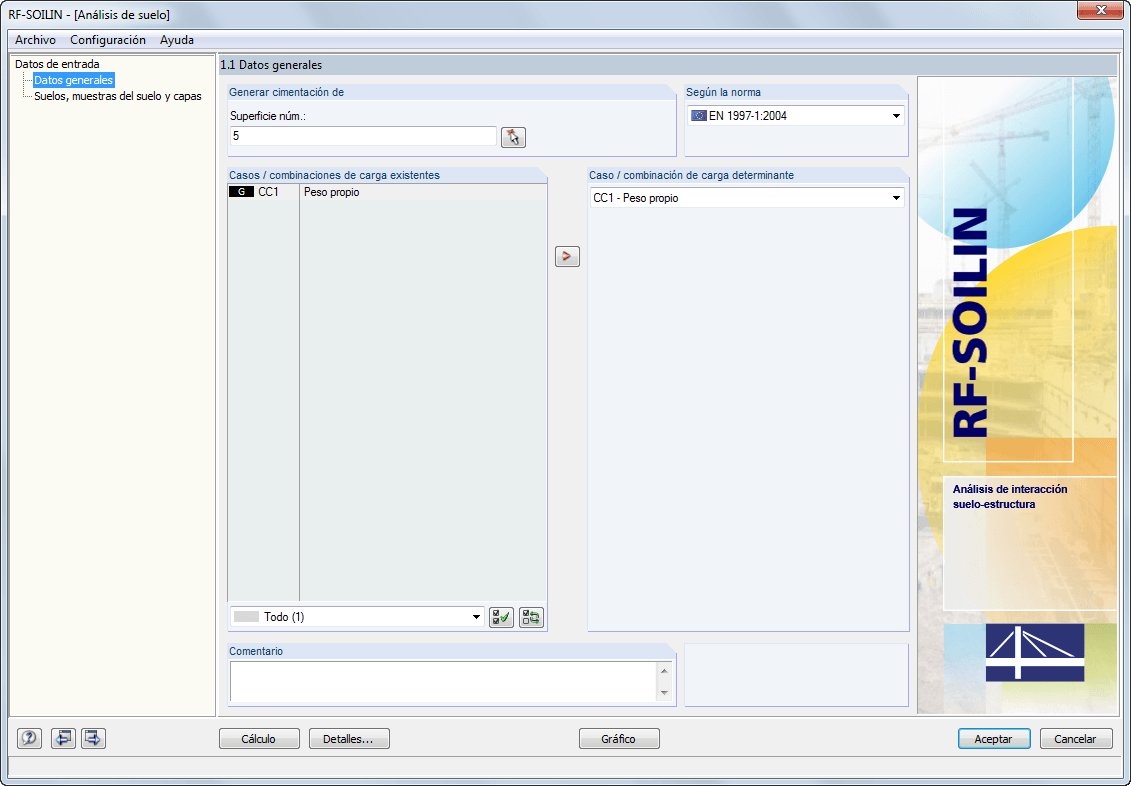Invert the load case selection
This screenshot has width=1131, height=786.
point(530,617)
